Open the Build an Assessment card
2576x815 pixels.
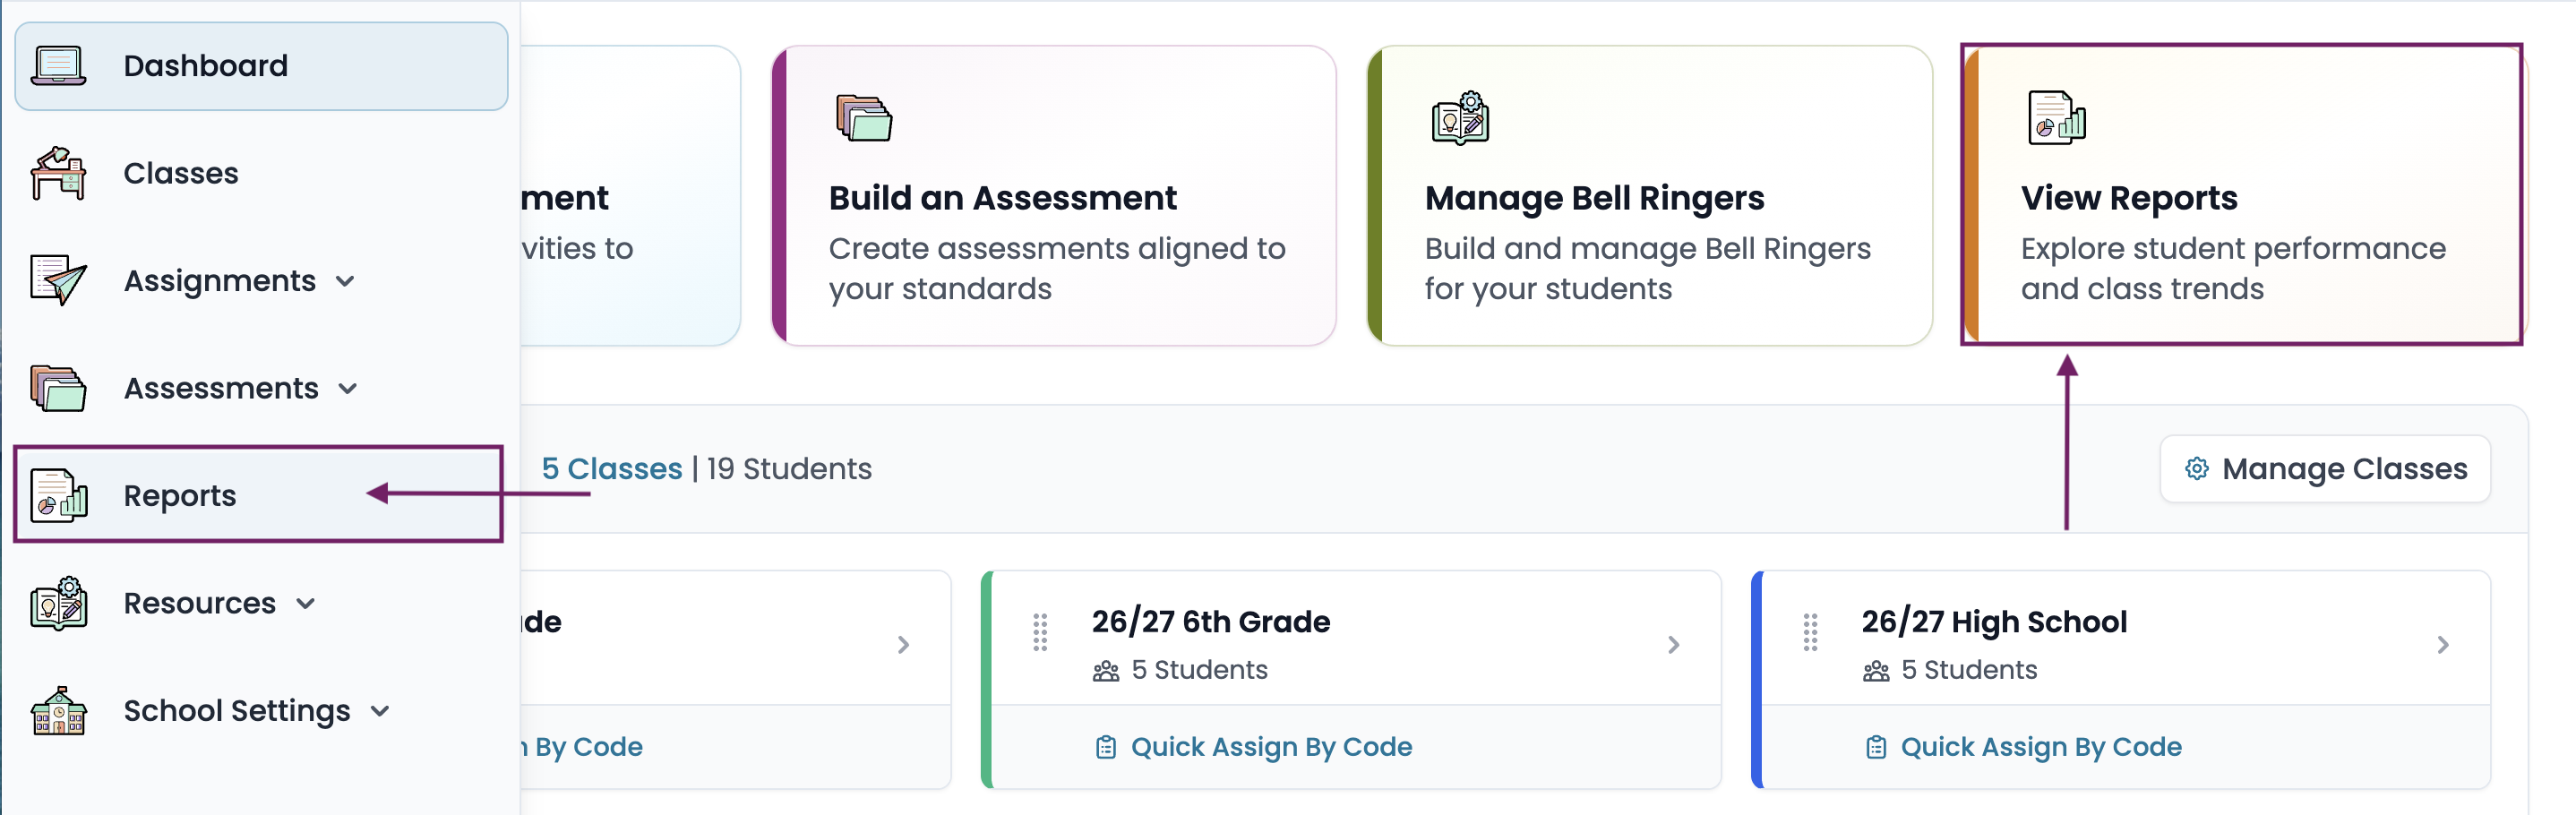[1053, 196]
